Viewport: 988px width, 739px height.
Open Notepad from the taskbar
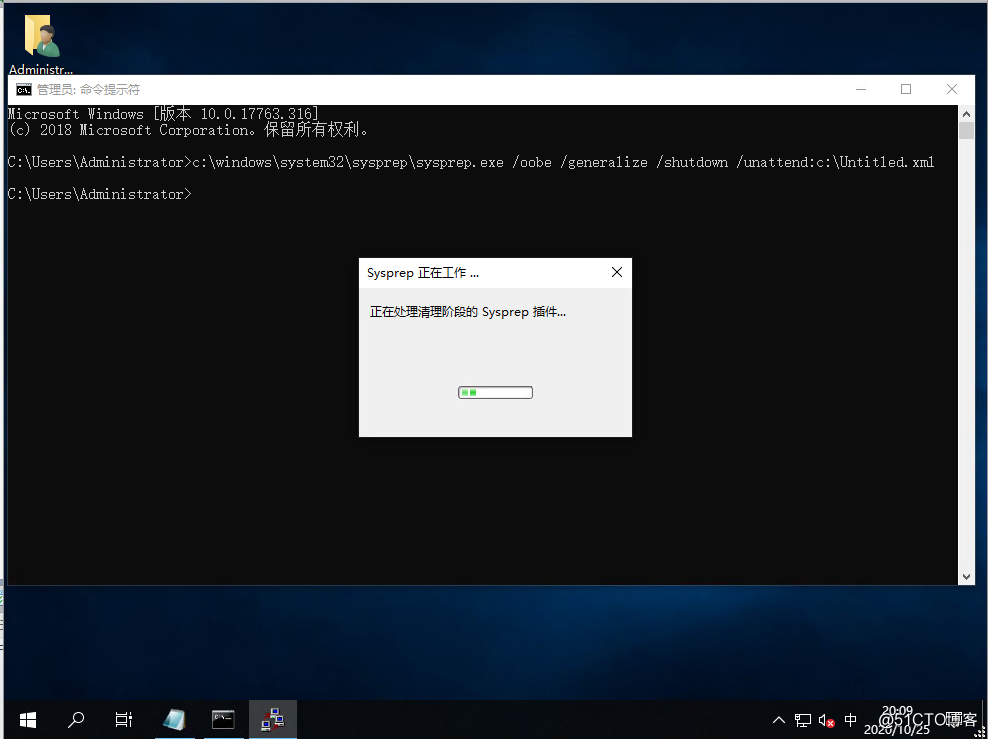pos(174,719)
